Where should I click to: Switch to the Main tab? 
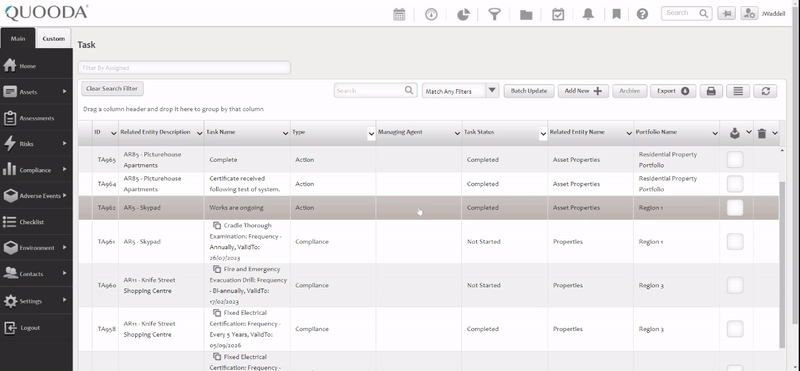tap(18, 38)
